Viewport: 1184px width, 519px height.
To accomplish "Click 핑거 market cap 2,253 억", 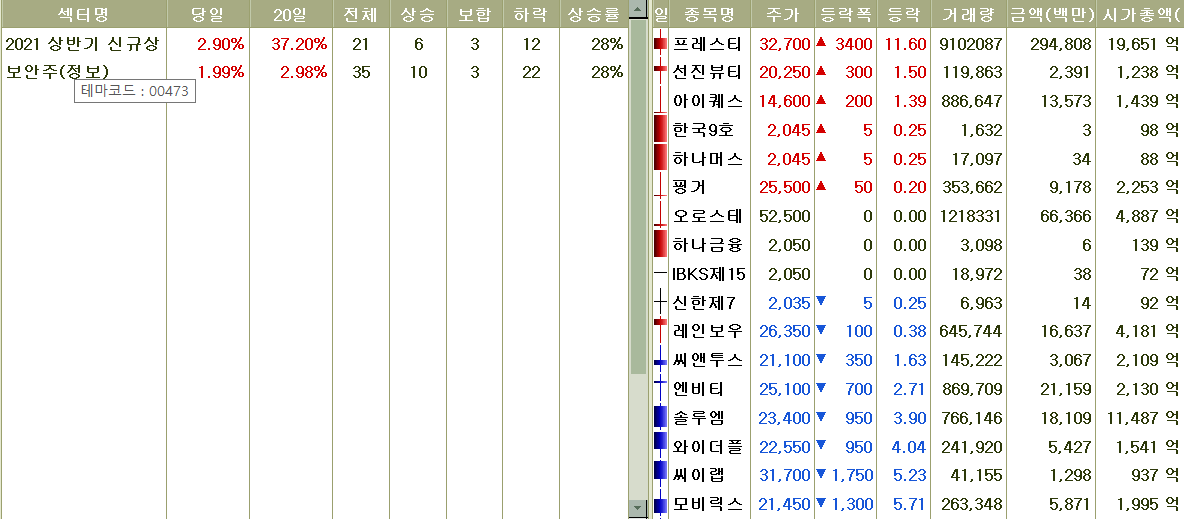I will point(1147,187).
